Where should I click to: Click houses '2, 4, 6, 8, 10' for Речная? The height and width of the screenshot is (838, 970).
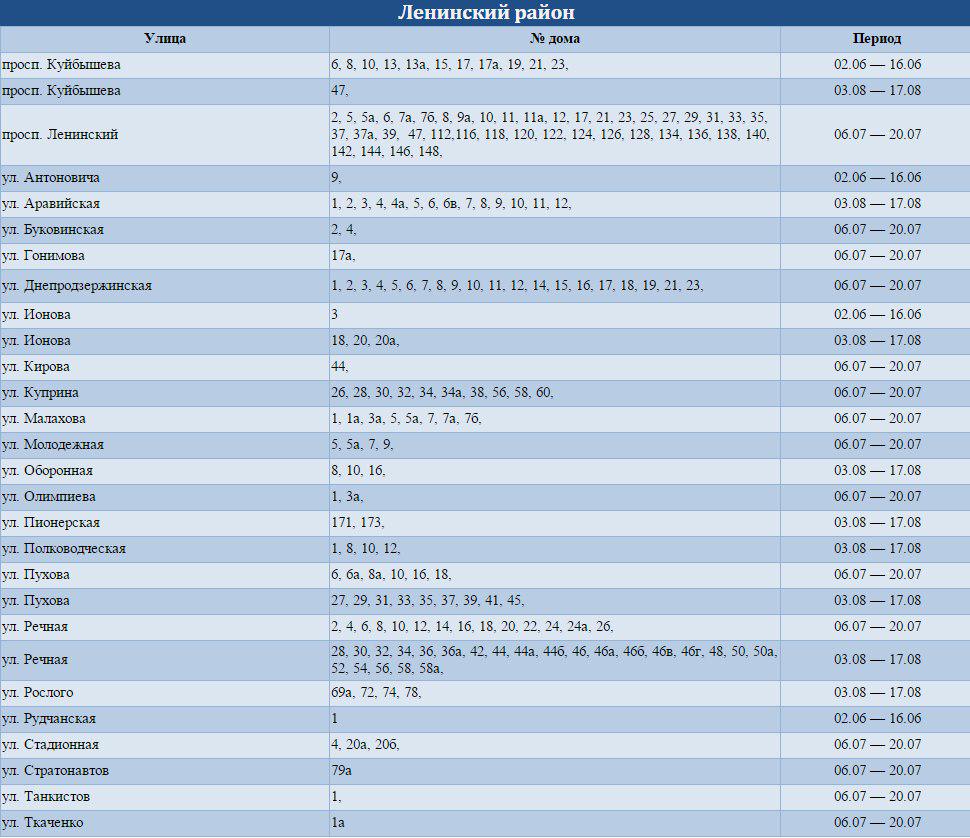point(472,626)
